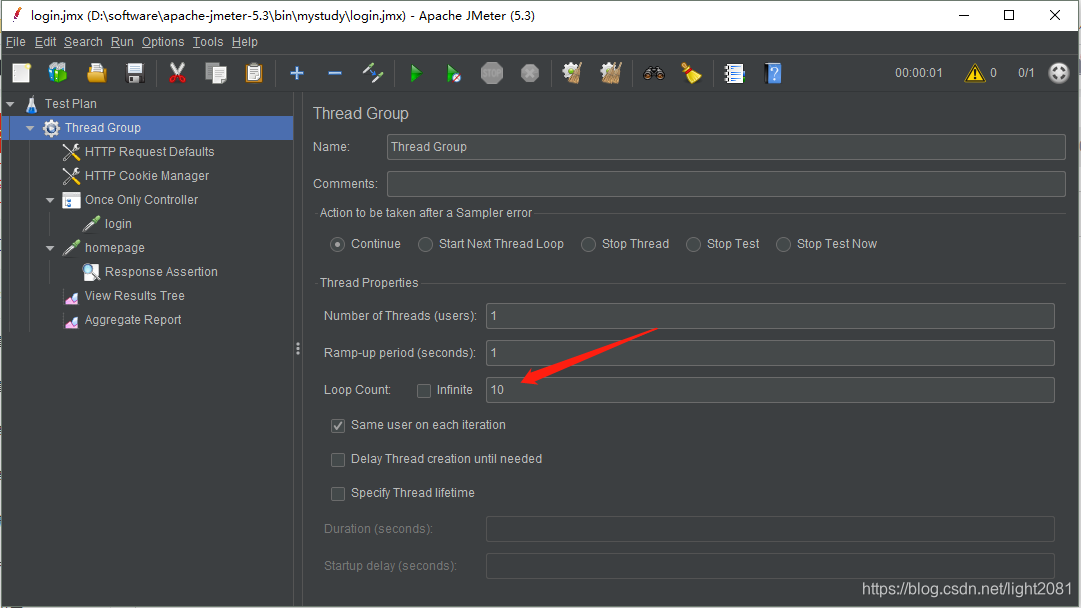The height and width of the screenshot is (608, 1081).
Task: Open the Help menu
Action: click(245, 42)
